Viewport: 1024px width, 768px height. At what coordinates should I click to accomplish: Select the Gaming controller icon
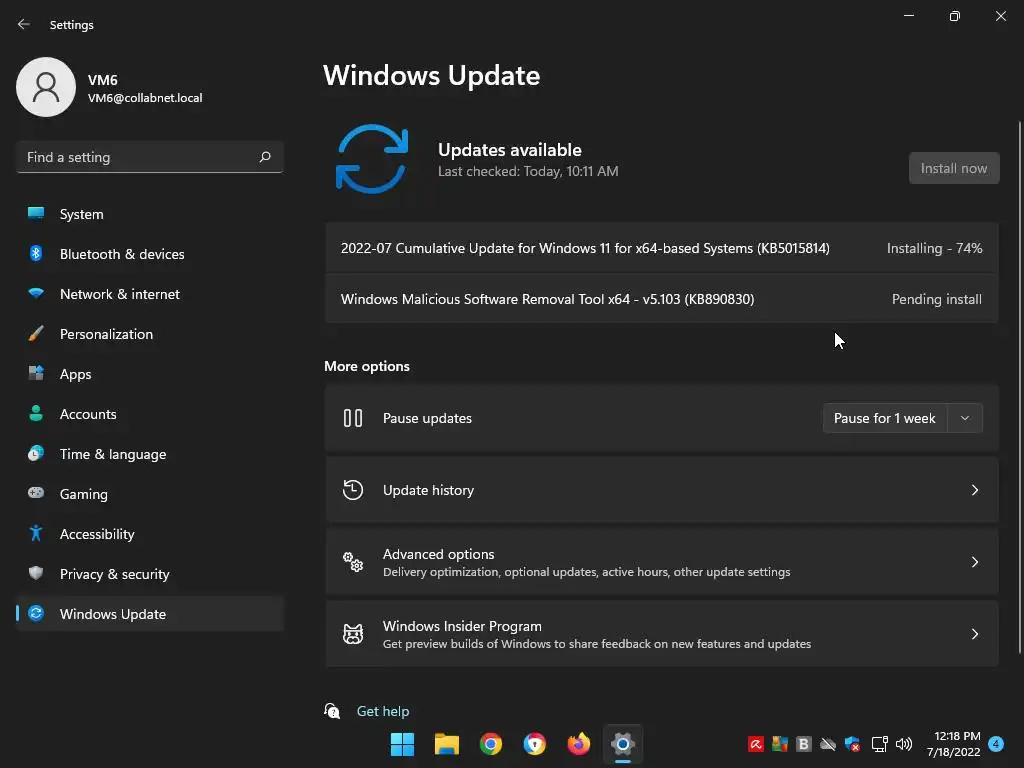[x=36, y=493]
